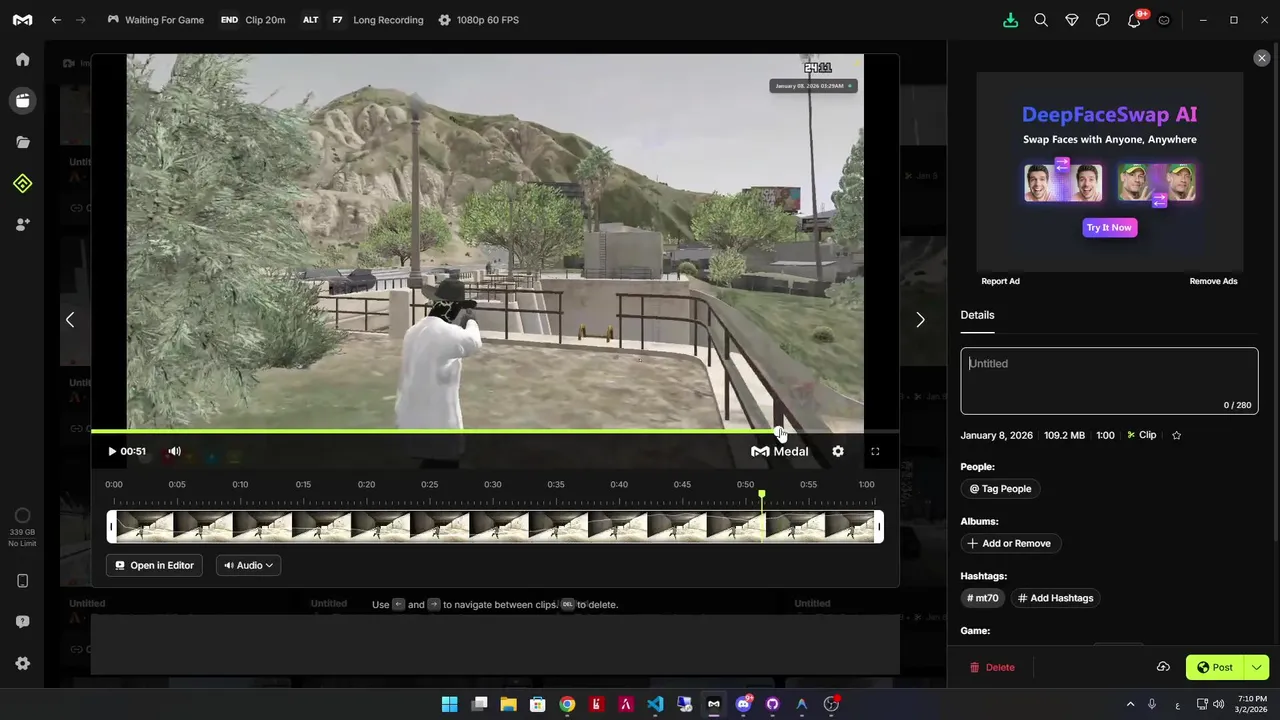Open the Audio dropdown
Screen dimensions: 1280x720
click(x=248, y=565)
